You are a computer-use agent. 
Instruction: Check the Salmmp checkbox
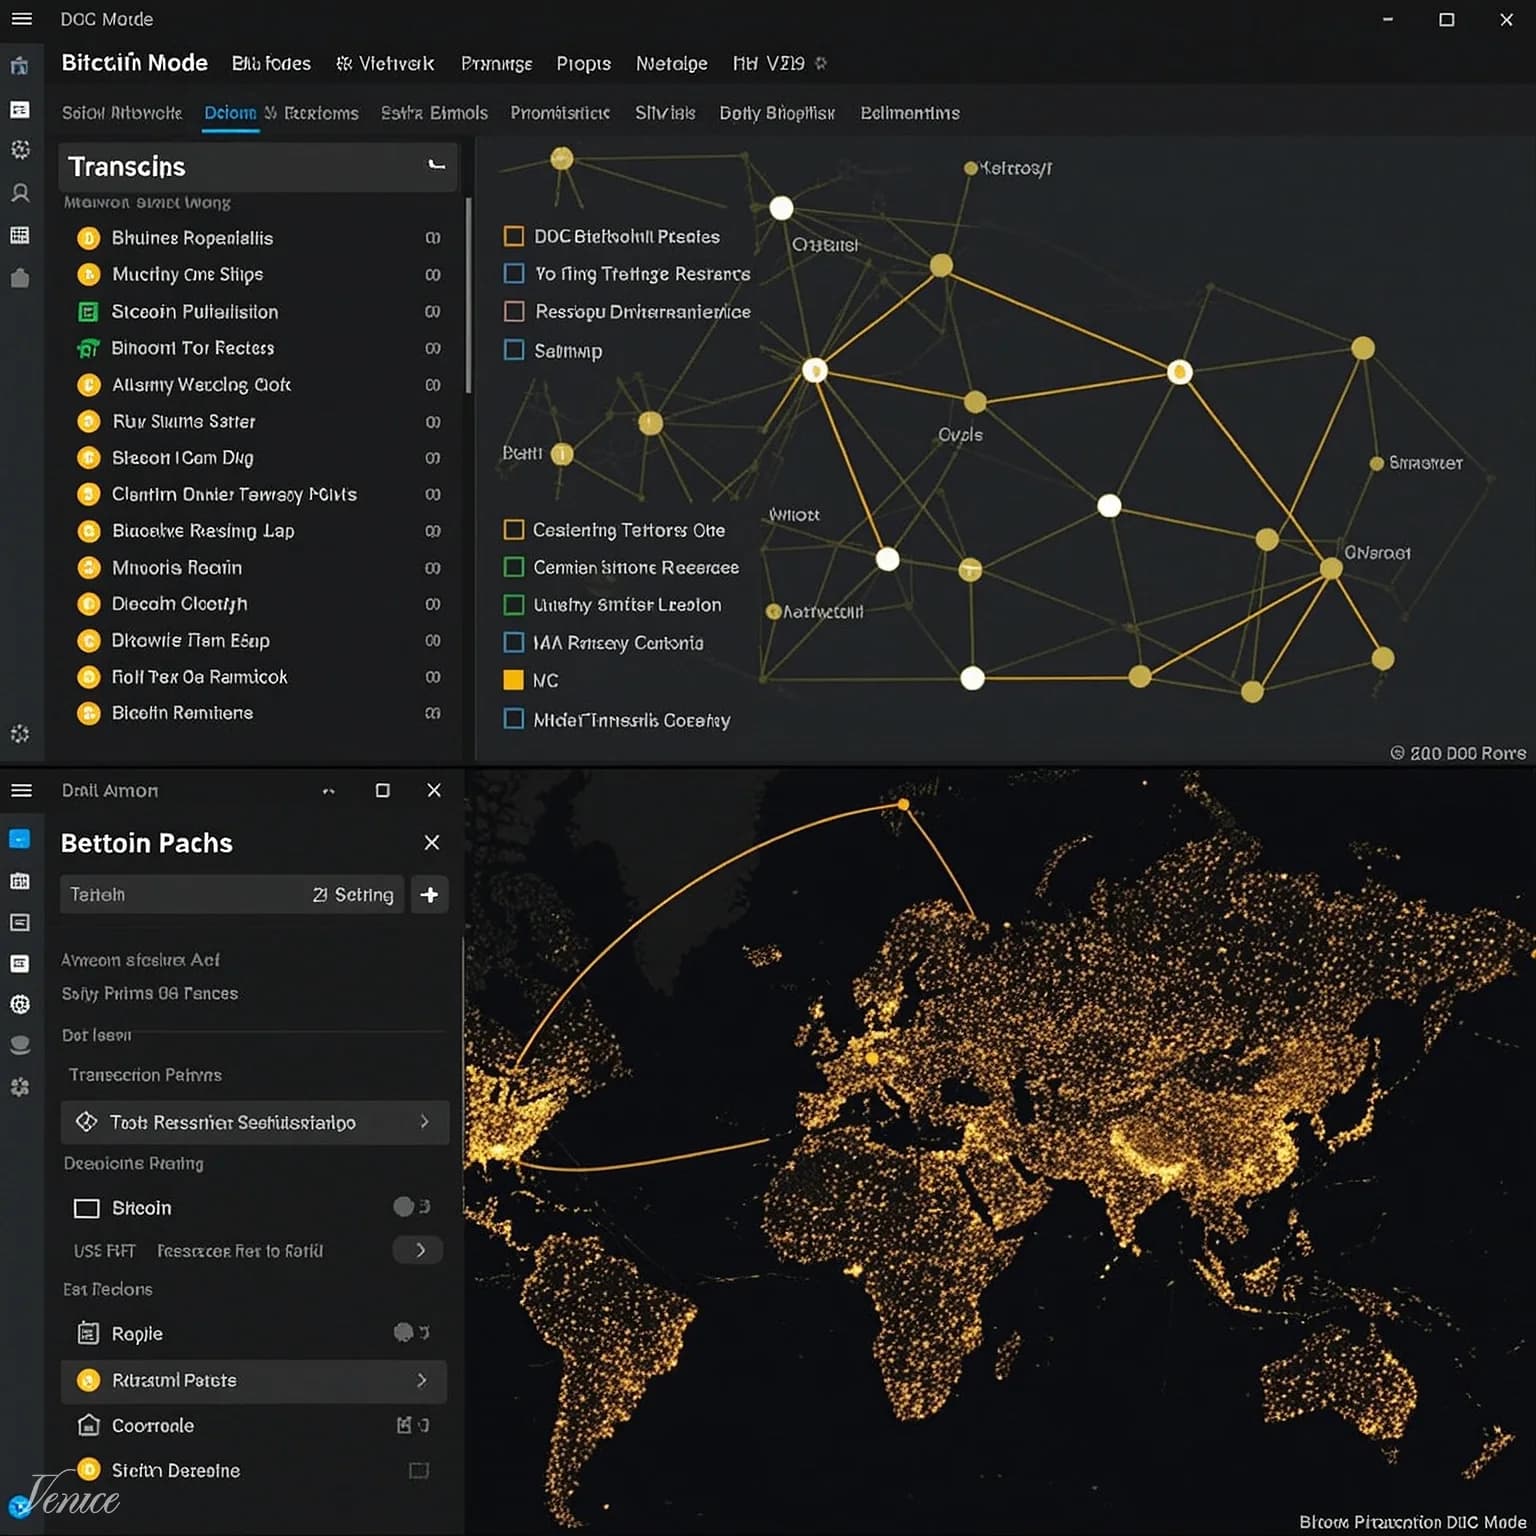point(514,350)
